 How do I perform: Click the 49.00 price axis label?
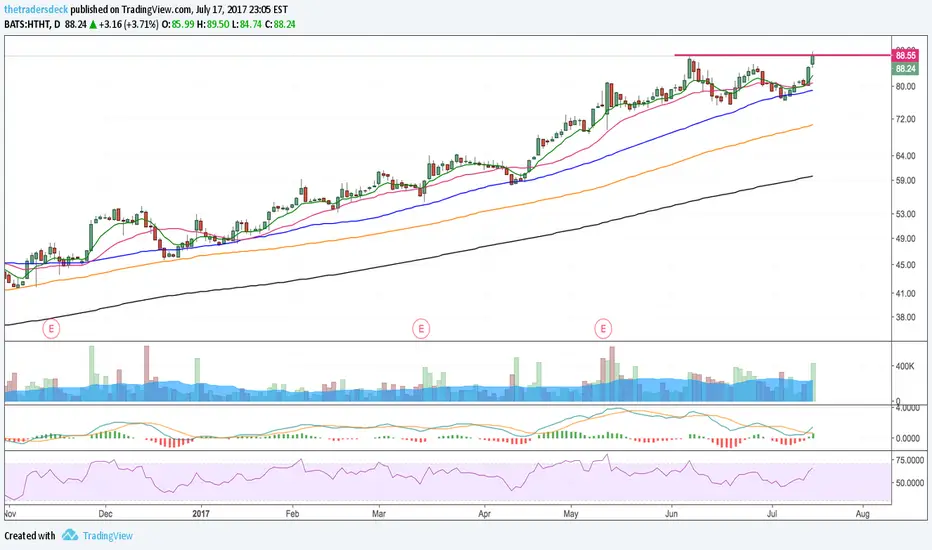[x=905, y=238]
